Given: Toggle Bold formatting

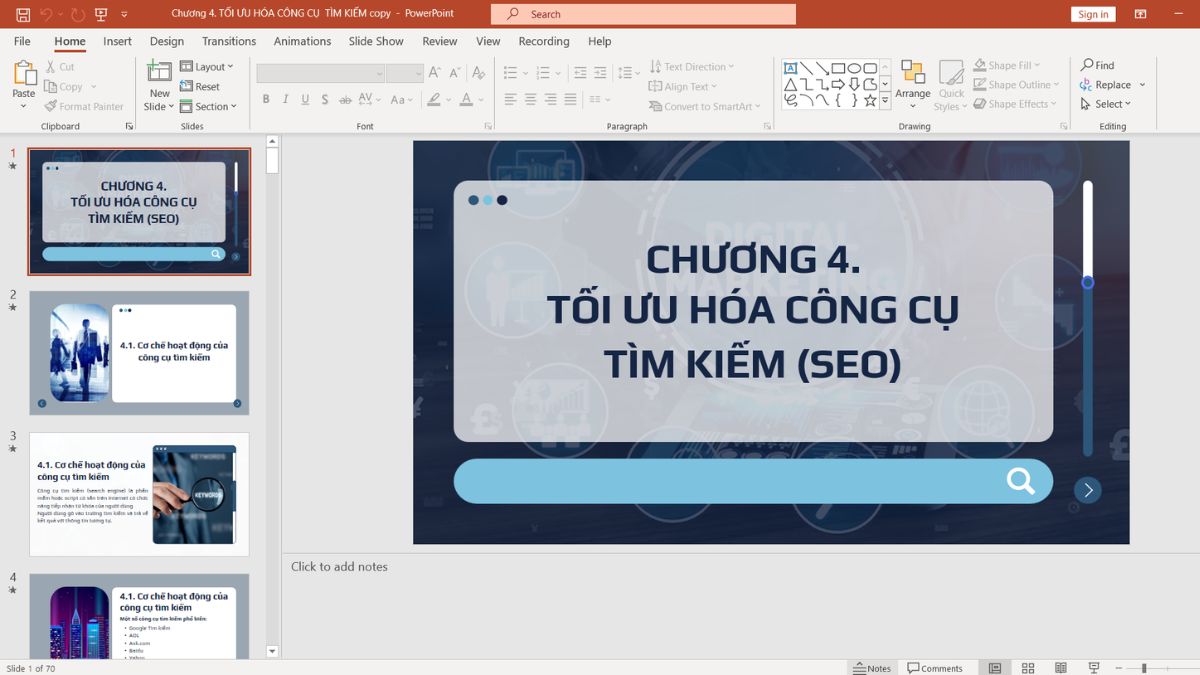Looking at the screenshot, I should coord(266,100).
